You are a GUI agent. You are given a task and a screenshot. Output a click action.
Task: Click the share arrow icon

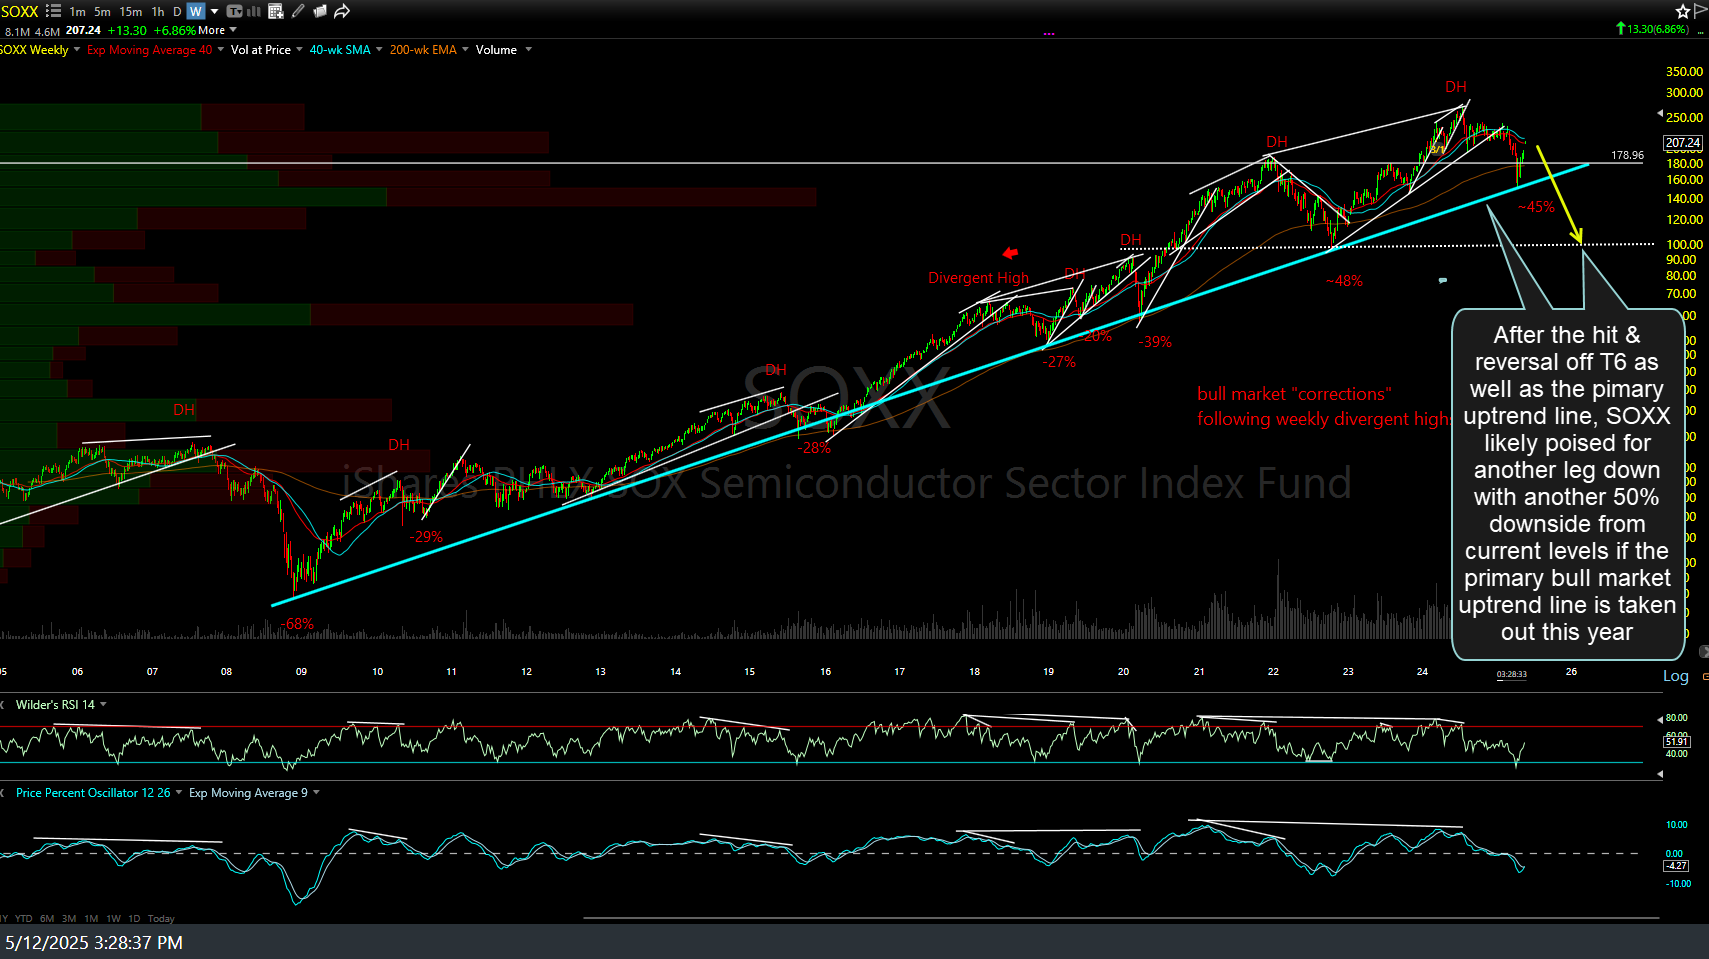(x=342, y=12)
